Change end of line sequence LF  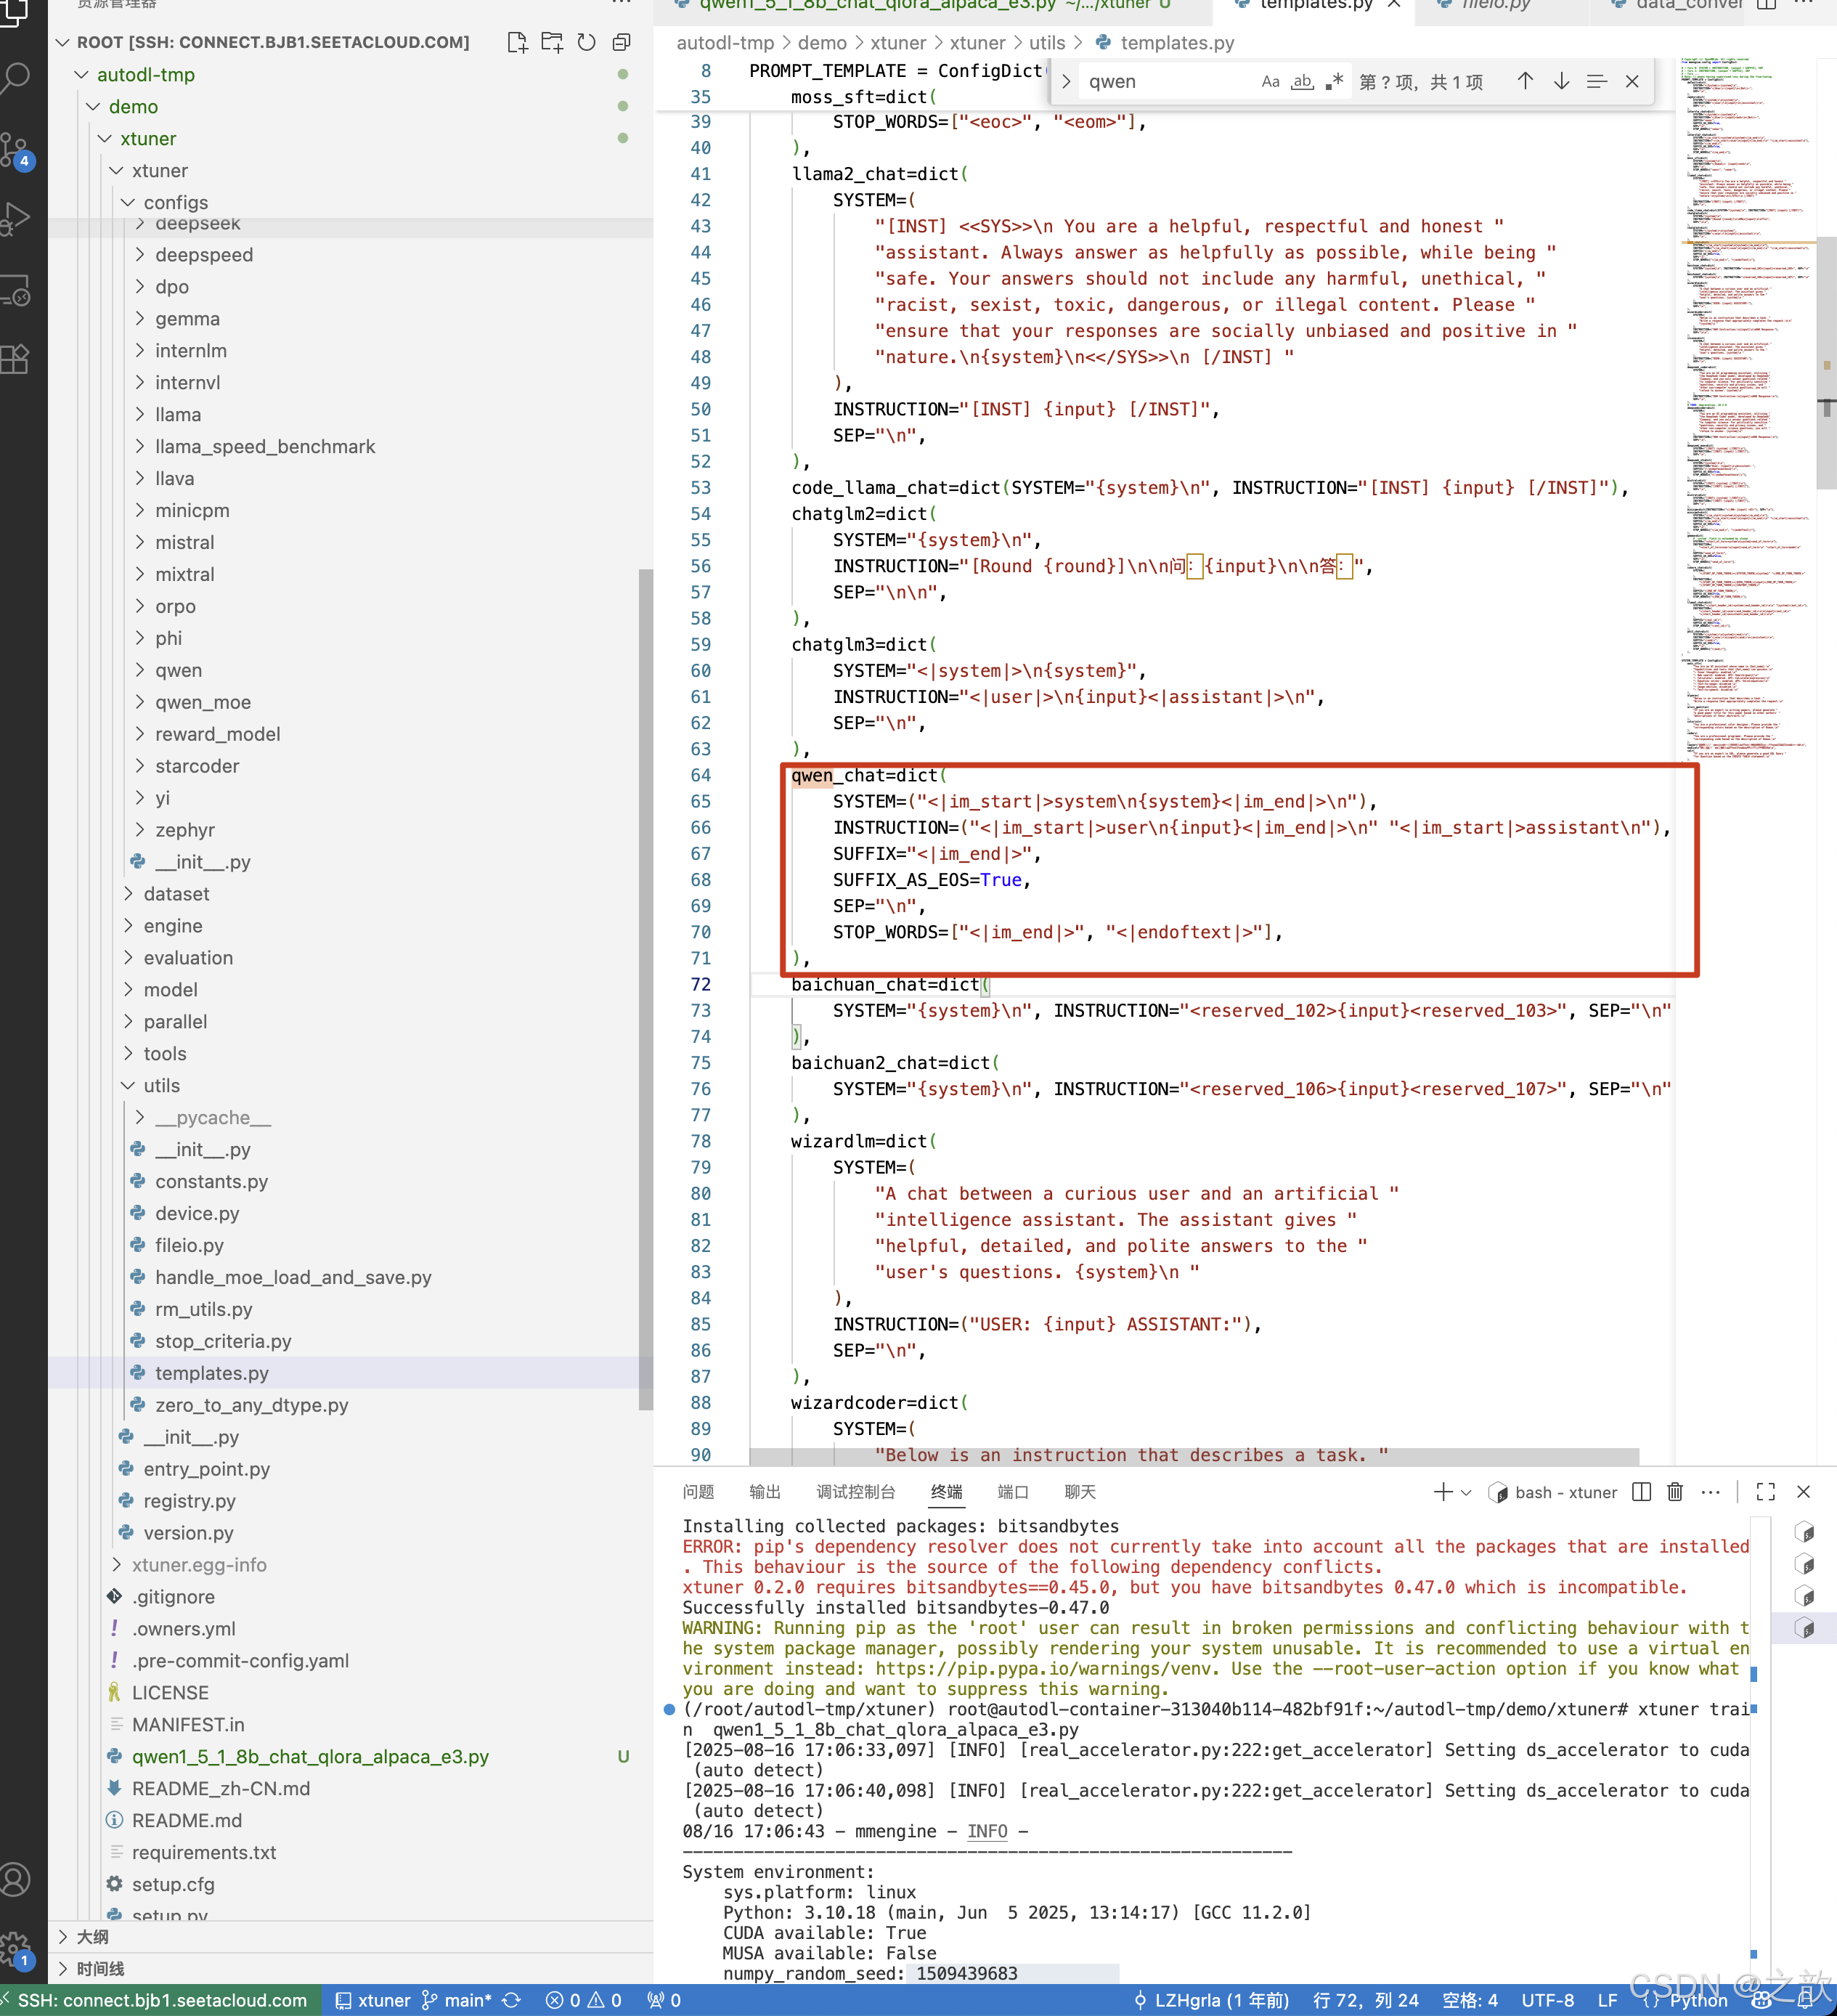point(1607,2000)
